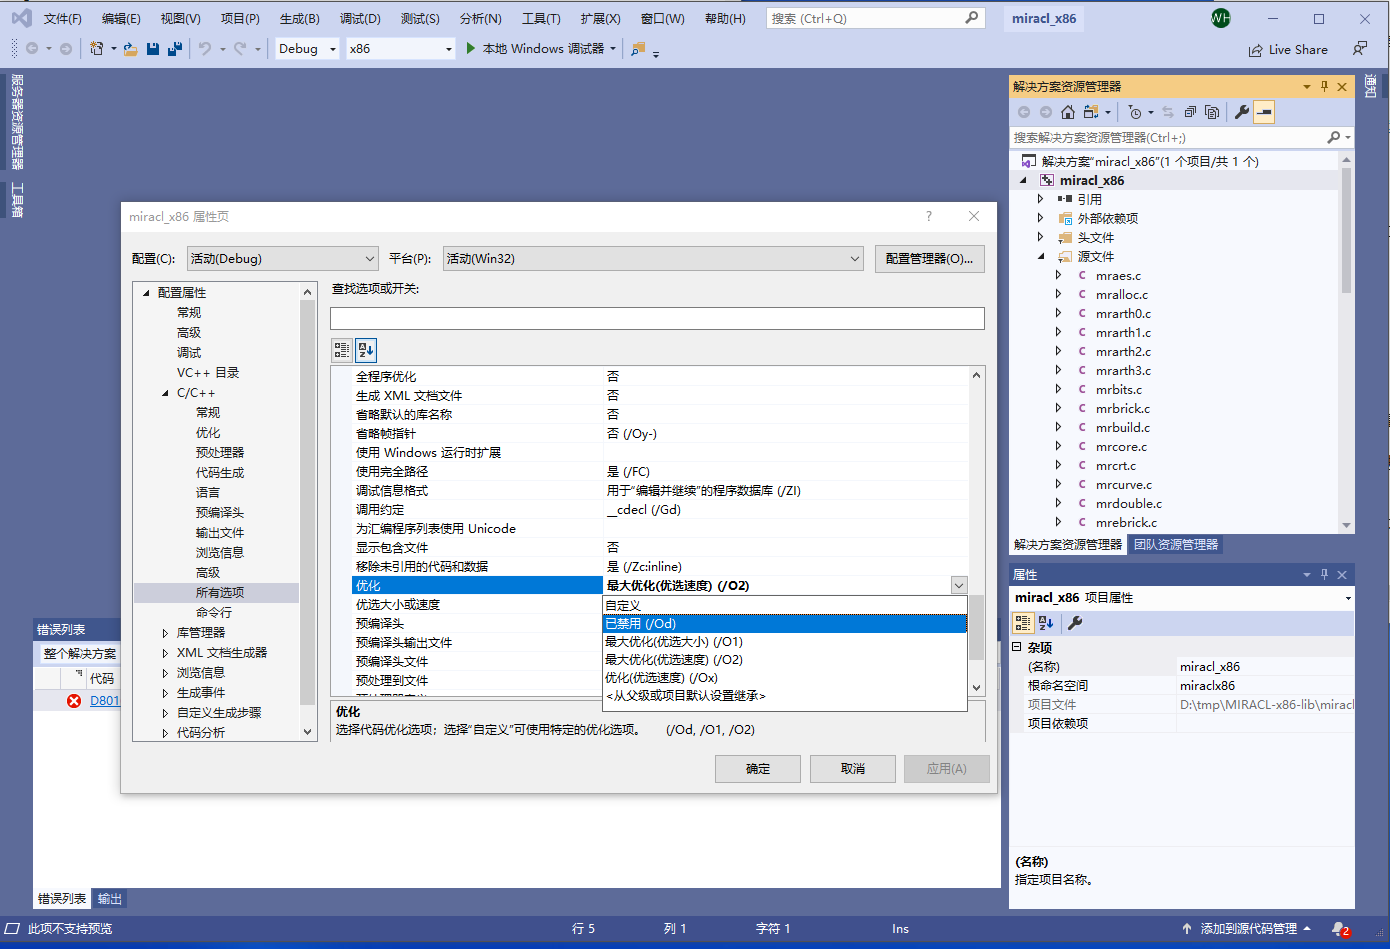Open the 平台(P) dropdown 活动(Win32)
This screenshot has height=949, width=1390.
[x=653, y=258]
